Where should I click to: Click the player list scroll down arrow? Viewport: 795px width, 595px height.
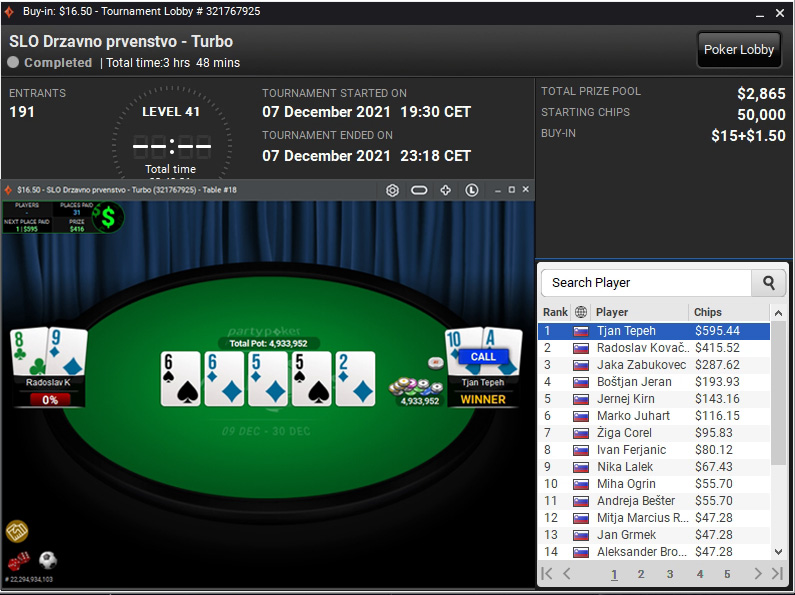[778, 552]
